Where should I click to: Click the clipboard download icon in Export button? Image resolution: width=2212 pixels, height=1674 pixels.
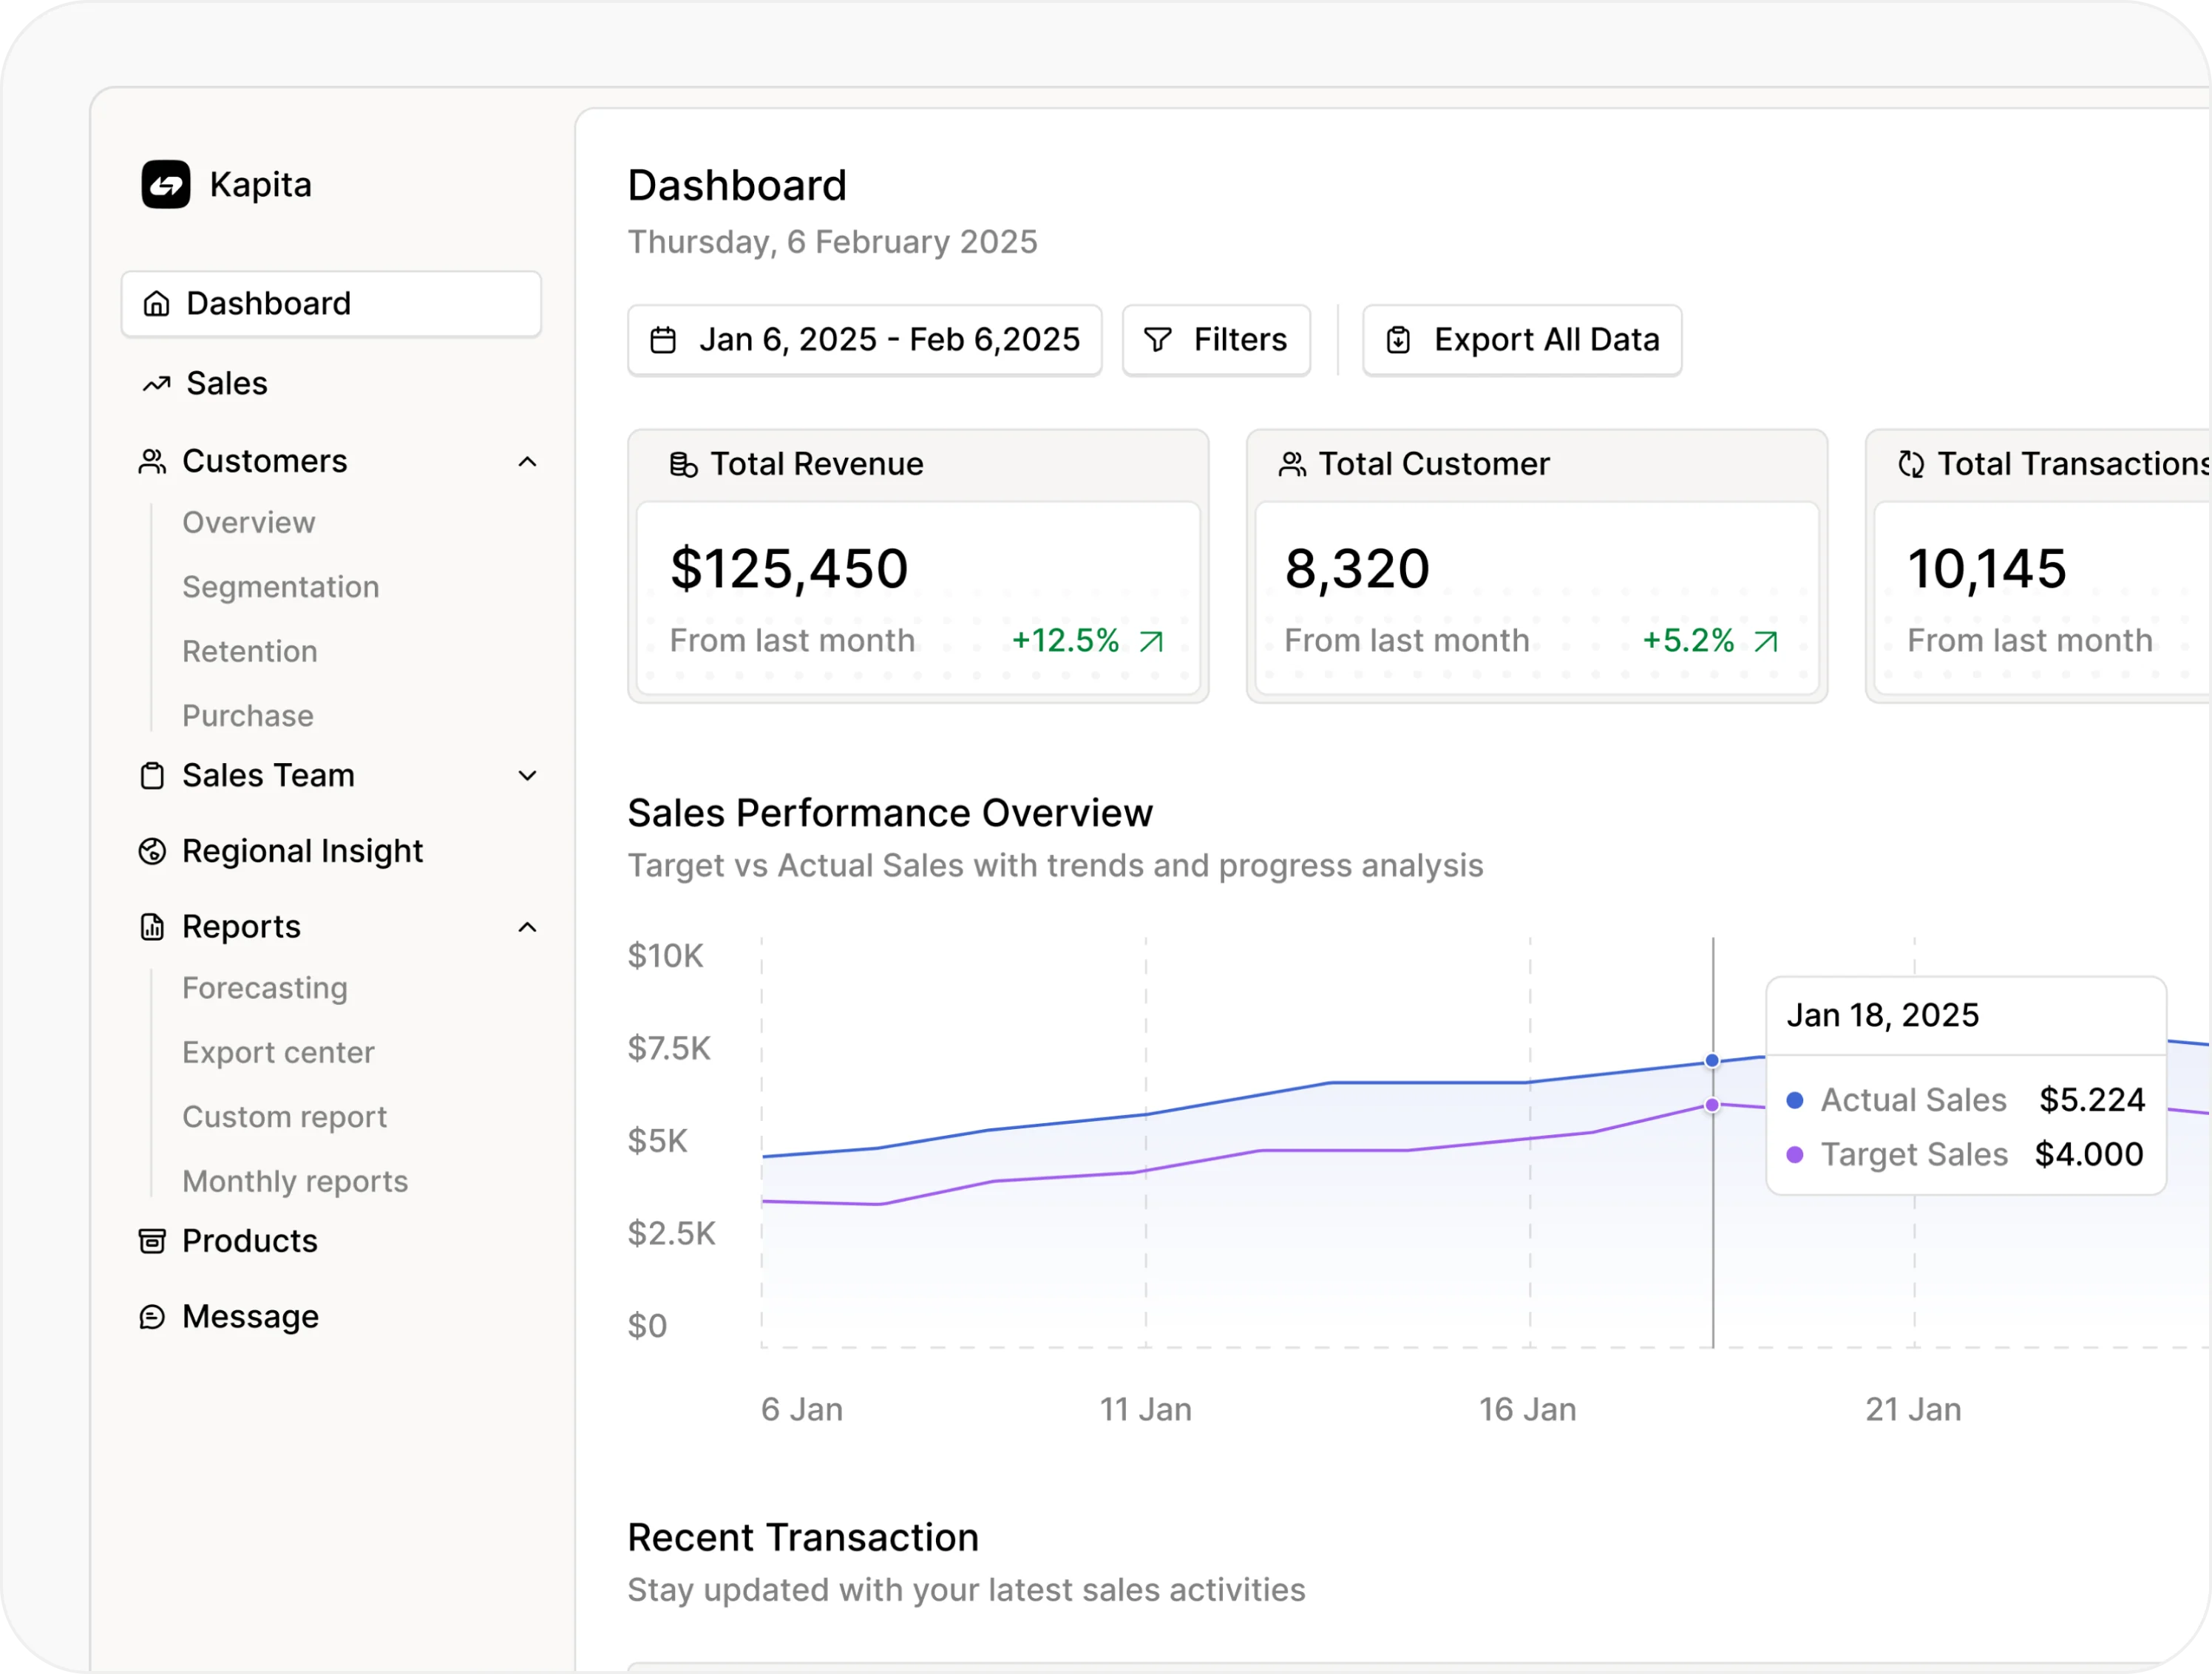(x=1398, y=341)
